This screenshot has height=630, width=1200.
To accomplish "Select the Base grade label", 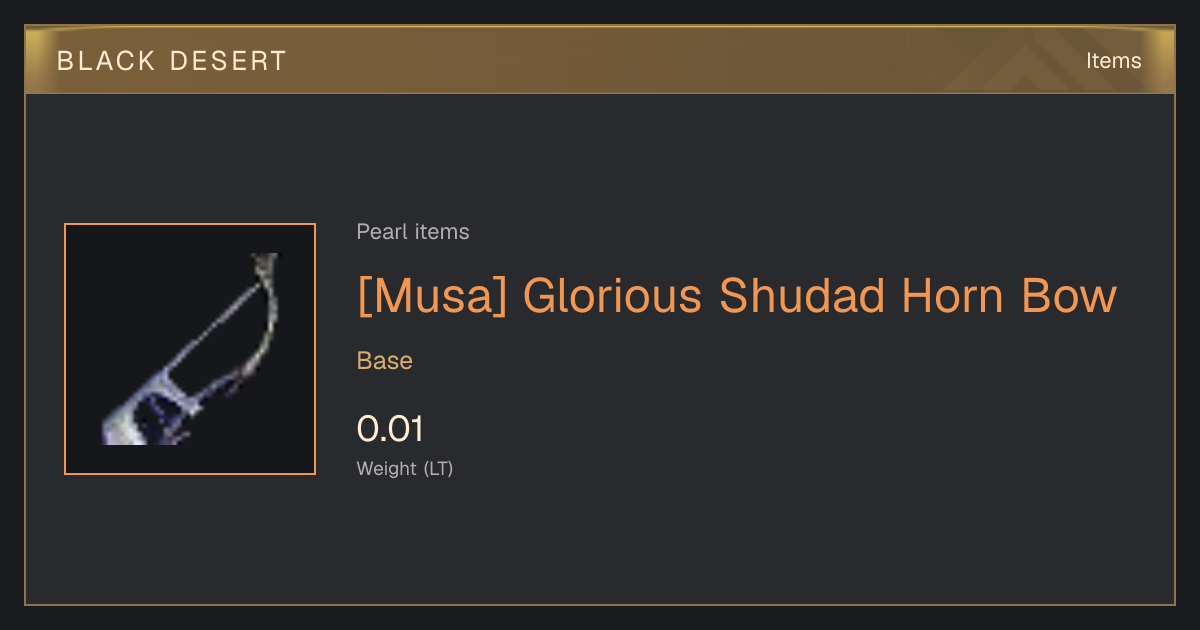I will pyautogui.click(x=385, y=361).
